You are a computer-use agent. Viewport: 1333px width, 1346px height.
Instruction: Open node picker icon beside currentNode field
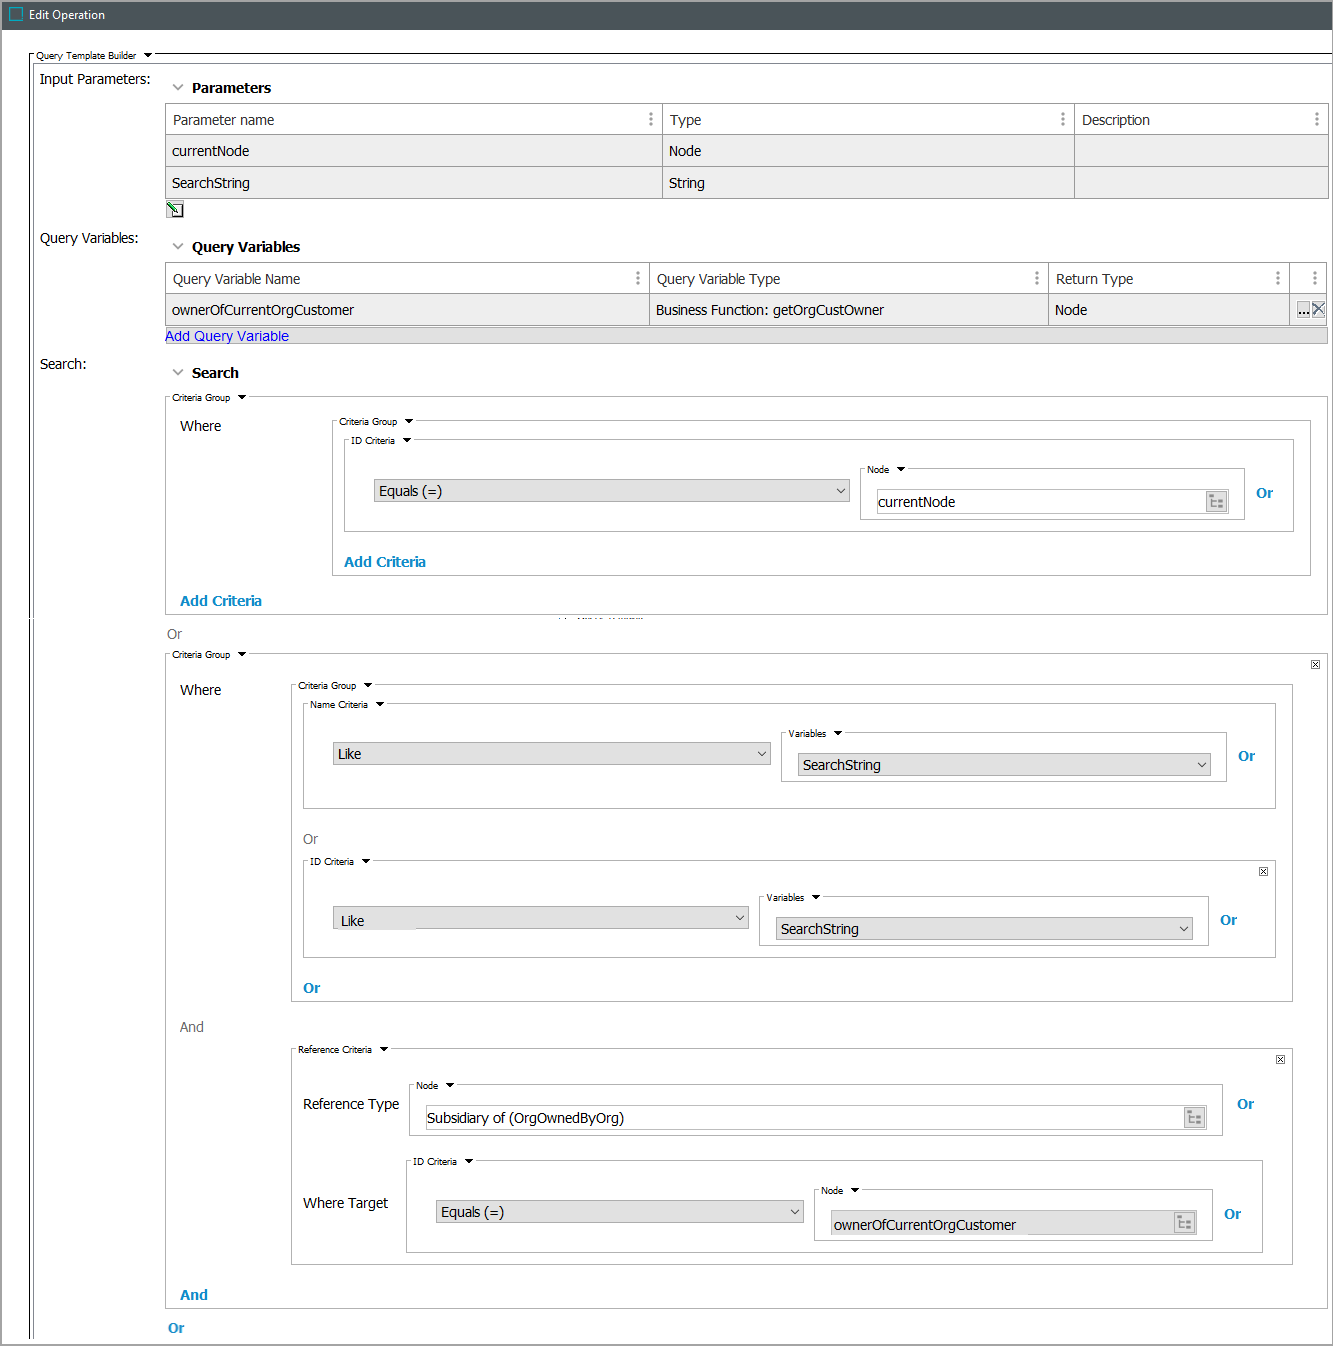[1216, 502]
